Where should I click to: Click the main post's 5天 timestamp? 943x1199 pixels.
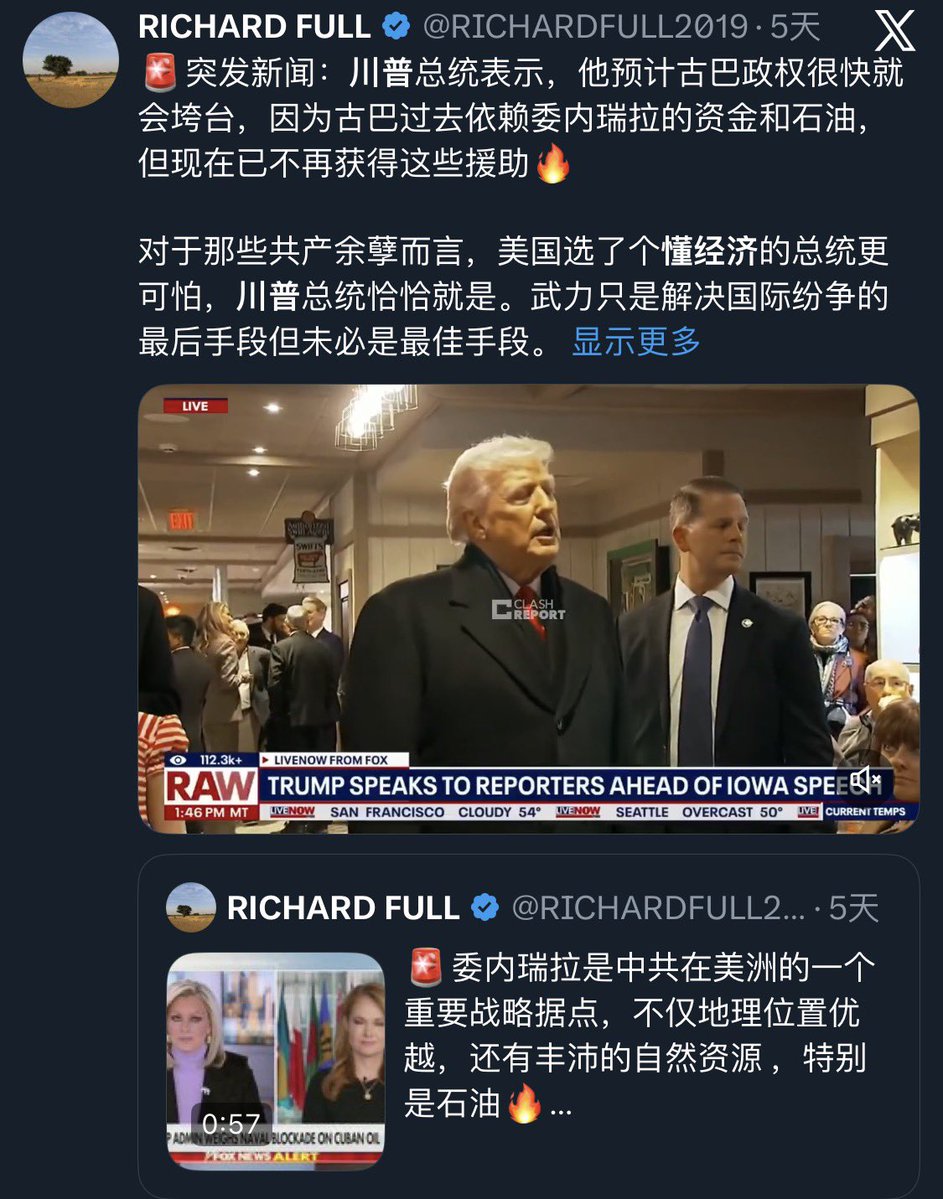(795, 27)
